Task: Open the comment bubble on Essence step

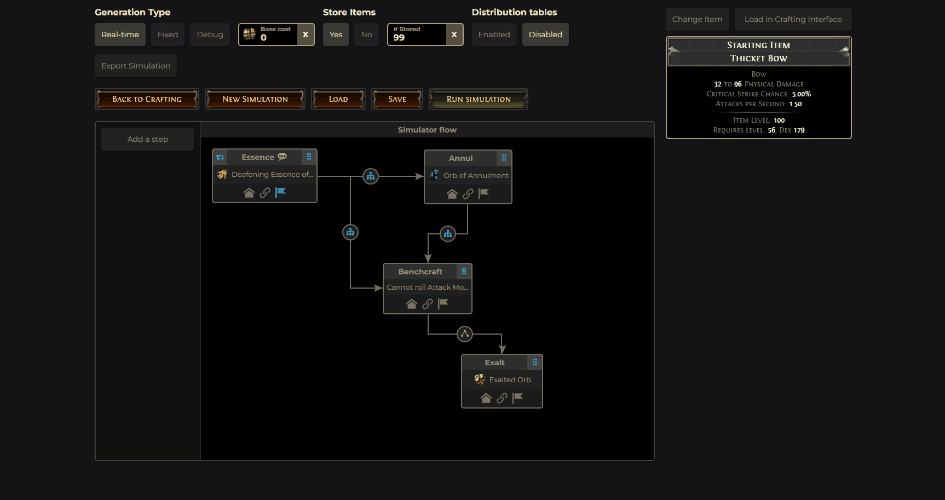Action: (282, 157)
